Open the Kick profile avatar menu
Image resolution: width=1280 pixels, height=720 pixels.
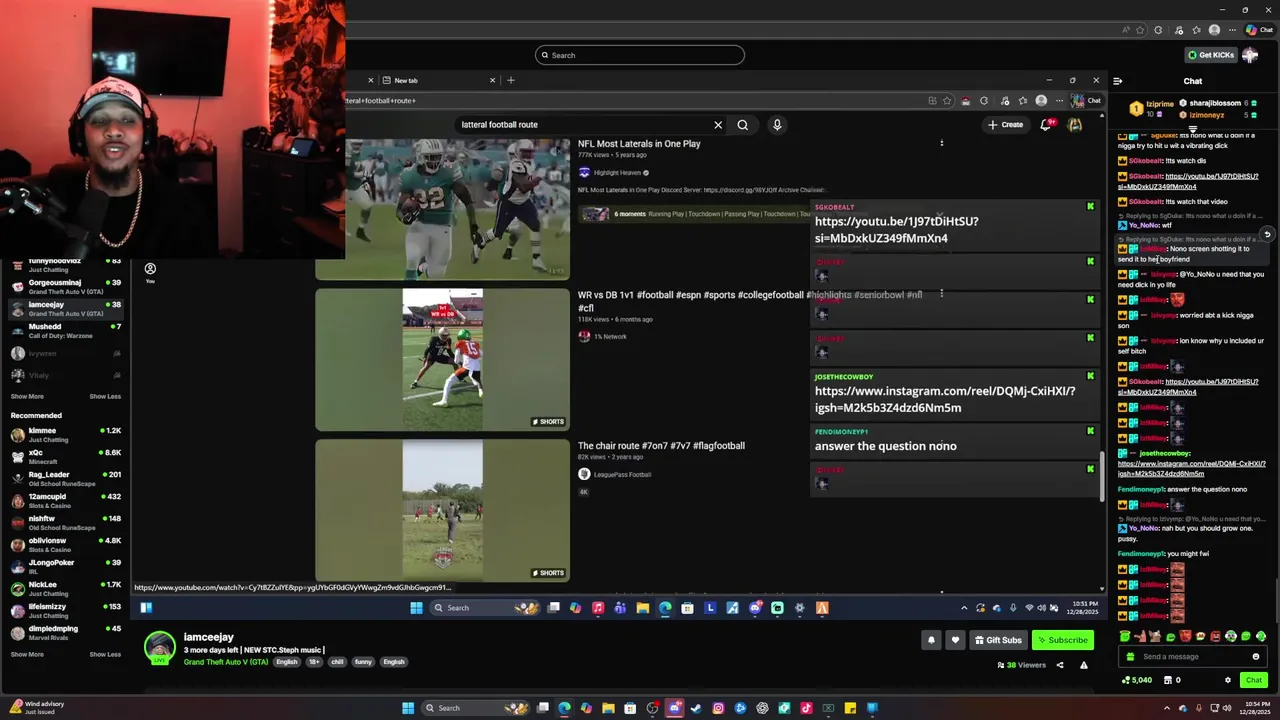coord(1250,55)
